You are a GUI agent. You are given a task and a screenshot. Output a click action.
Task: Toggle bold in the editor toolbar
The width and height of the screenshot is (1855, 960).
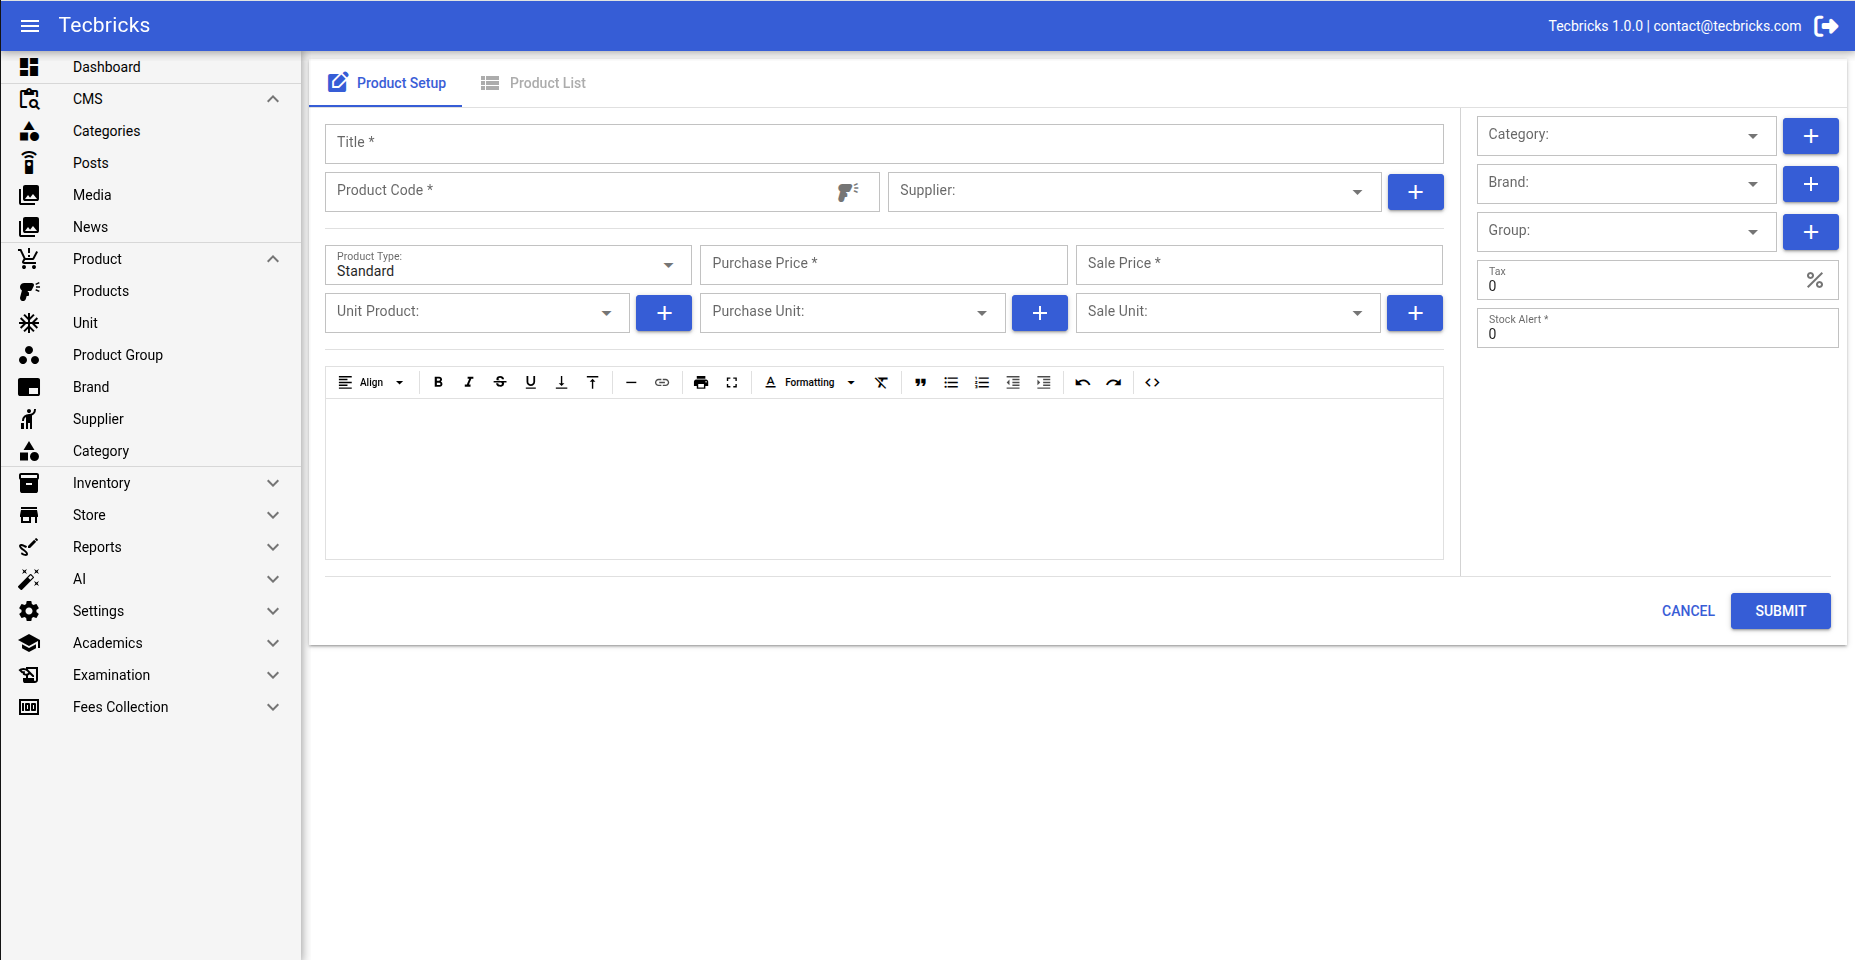[x=438, y=382]
